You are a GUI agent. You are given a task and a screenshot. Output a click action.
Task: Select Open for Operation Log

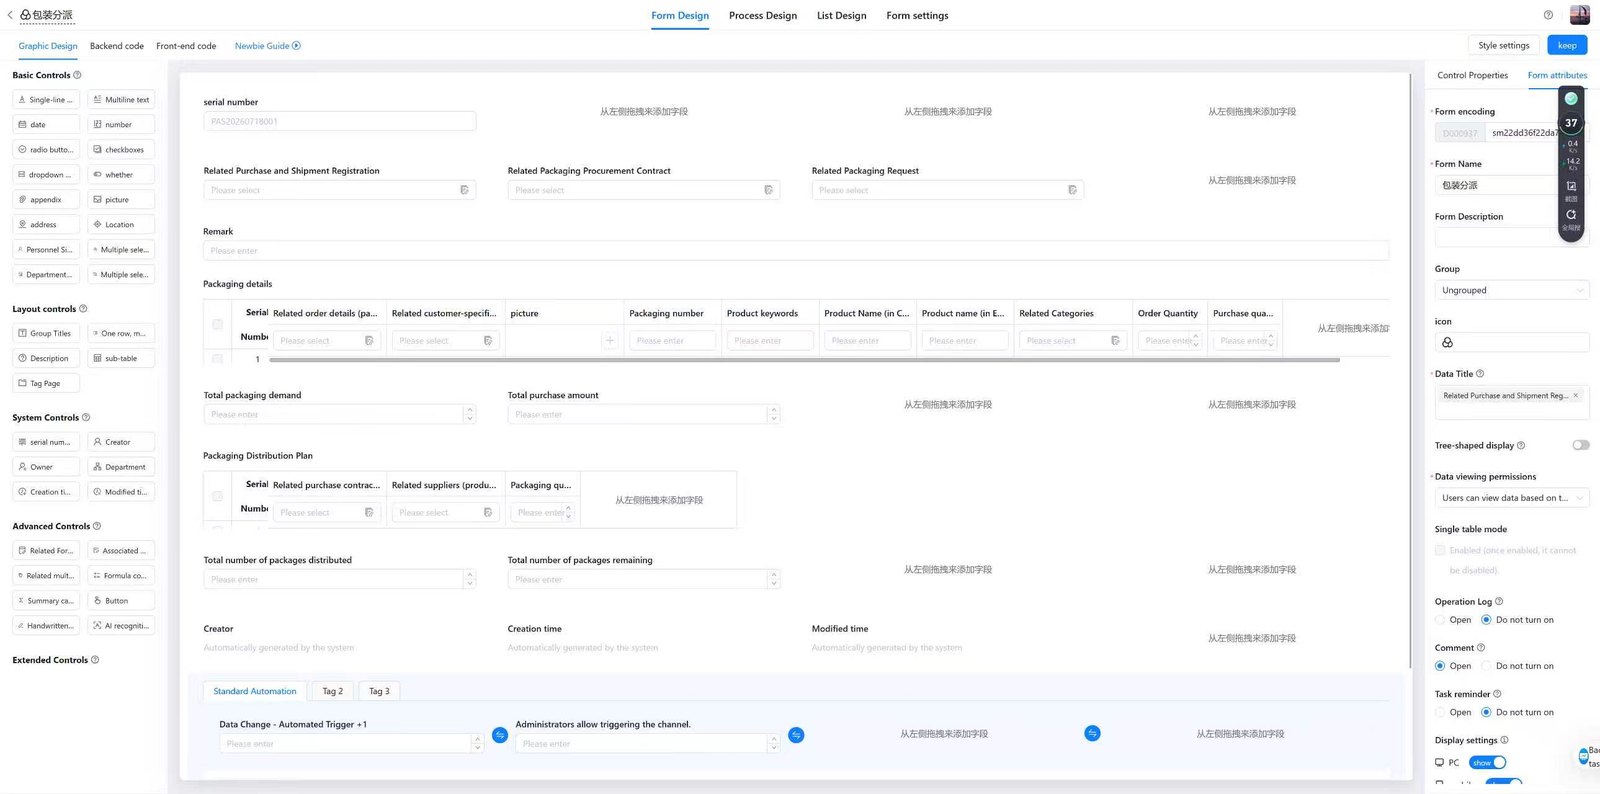point(1440,620)
